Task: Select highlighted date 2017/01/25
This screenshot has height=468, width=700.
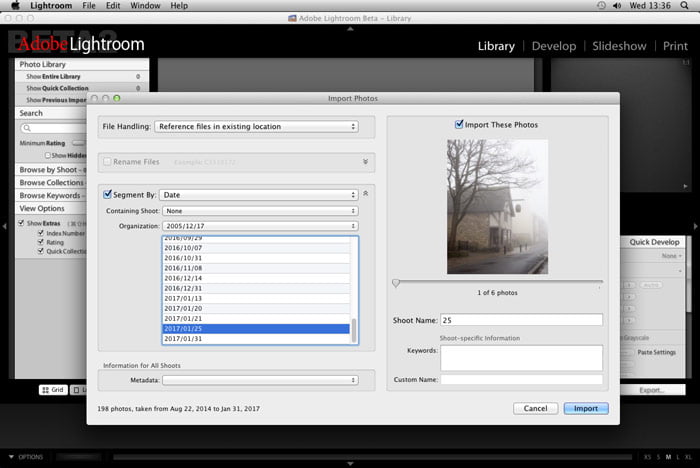Action: click(256, 329)
